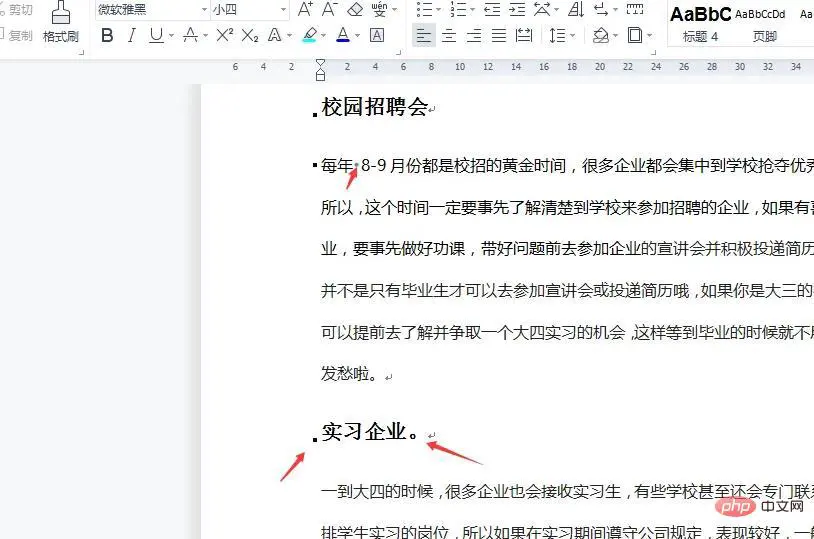Click the paragraph shading paint bucket icon
The height and width of the screenshot is (539, 814).
coord(601,35)
